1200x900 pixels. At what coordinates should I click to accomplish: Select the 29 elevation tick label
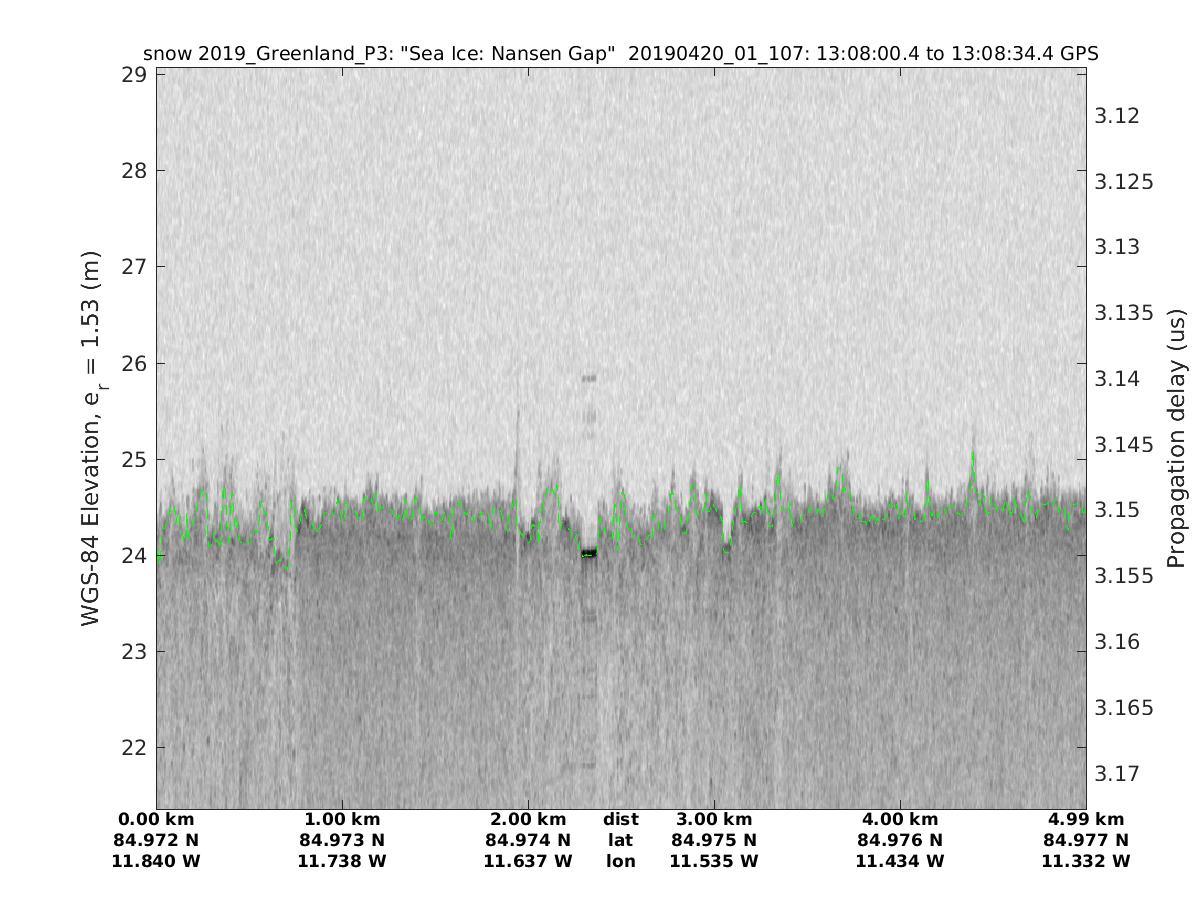click(x=135, y=75)
